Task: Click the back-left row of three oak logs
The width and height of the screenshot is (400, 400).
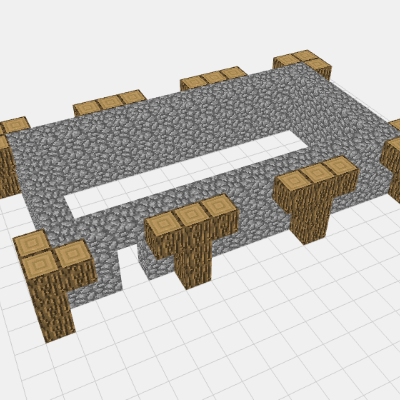Action: (109, 103)
